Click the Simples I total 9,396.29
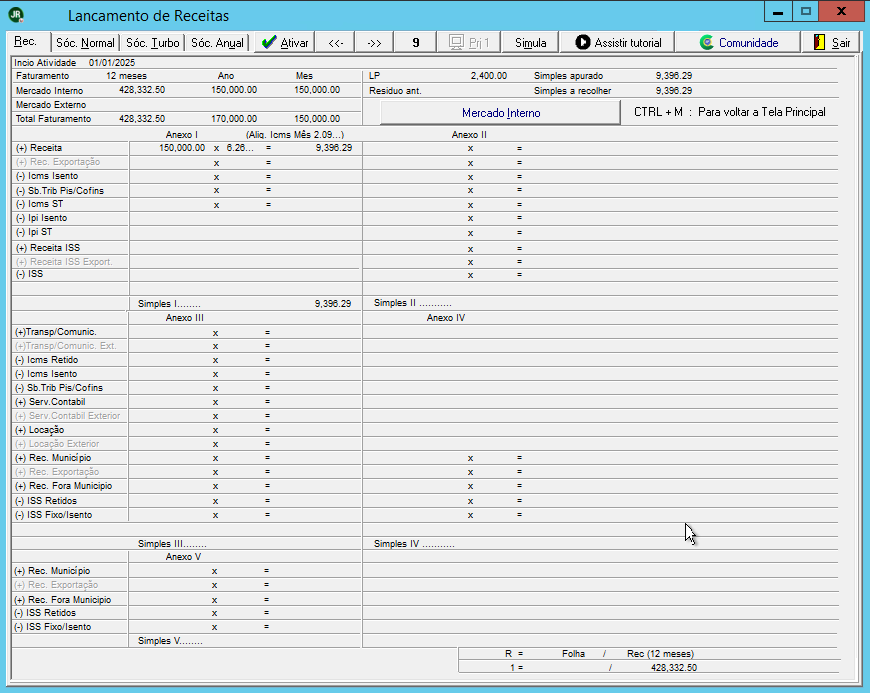Image resolution: width=870 pixels, height=693 pixels. (333, 303)
